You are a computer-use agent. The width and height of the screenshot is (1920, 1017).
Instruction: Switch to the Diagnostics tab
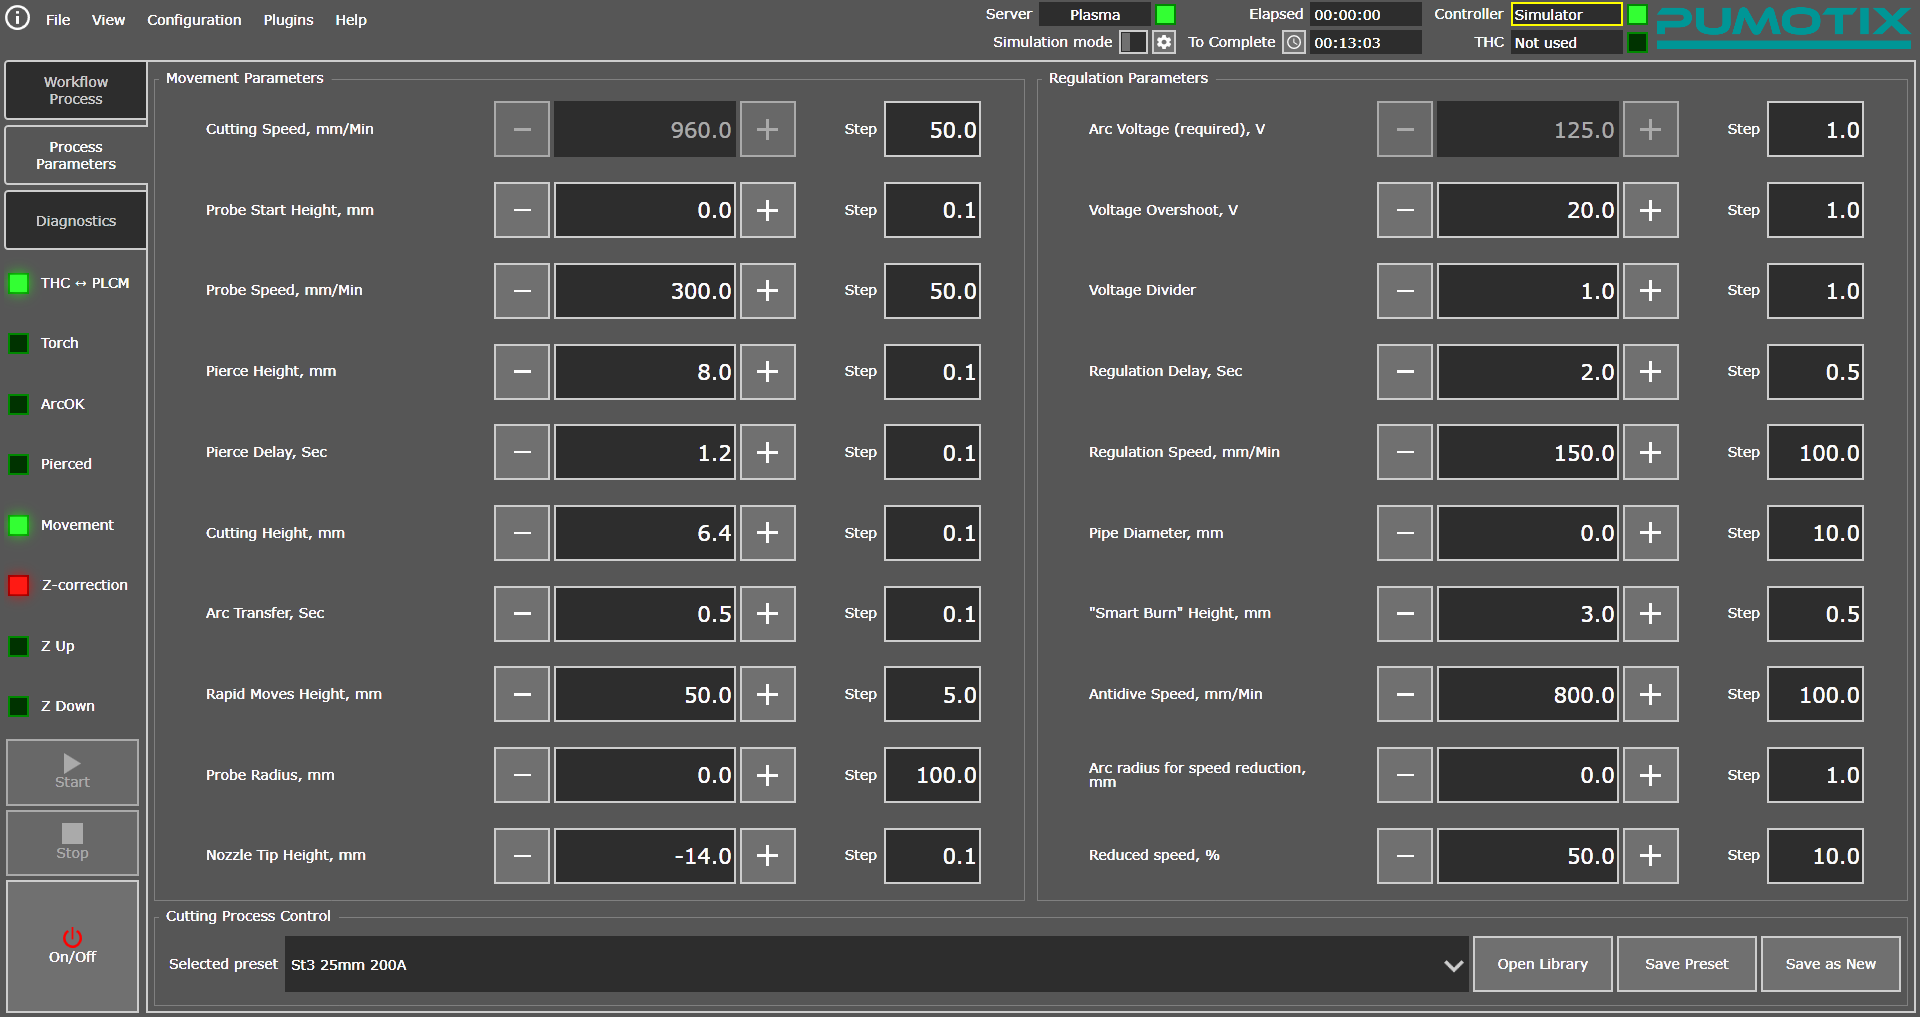click(76, 221)
